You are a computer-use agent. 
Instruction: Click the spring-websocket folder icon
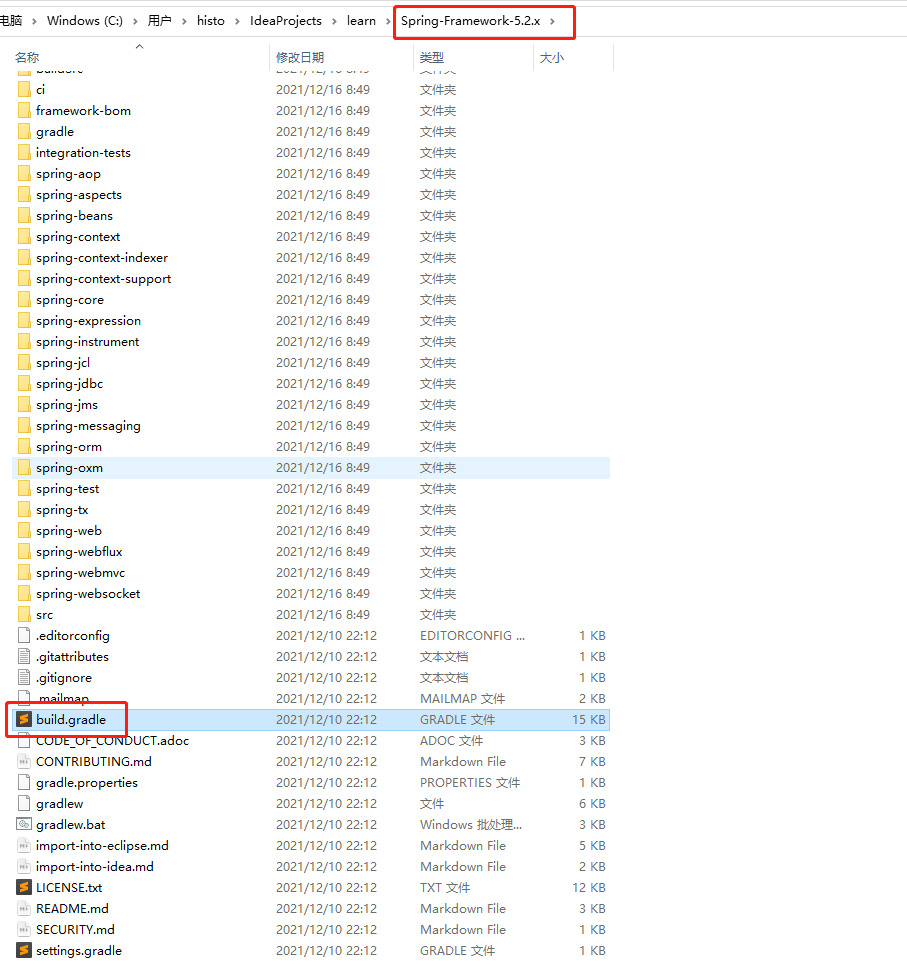pyautogui.click(x=24, y=593)
